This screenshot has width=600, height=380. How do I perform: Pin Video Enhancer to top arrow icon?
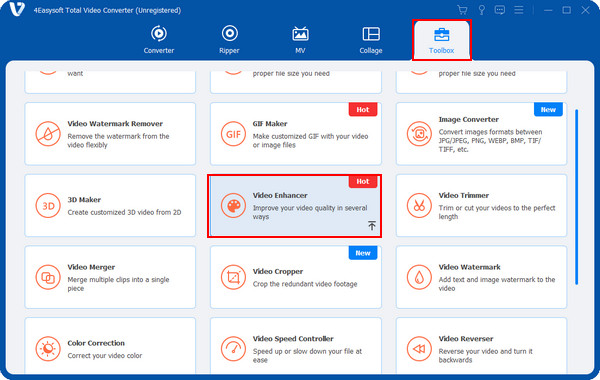click(372, 225)
